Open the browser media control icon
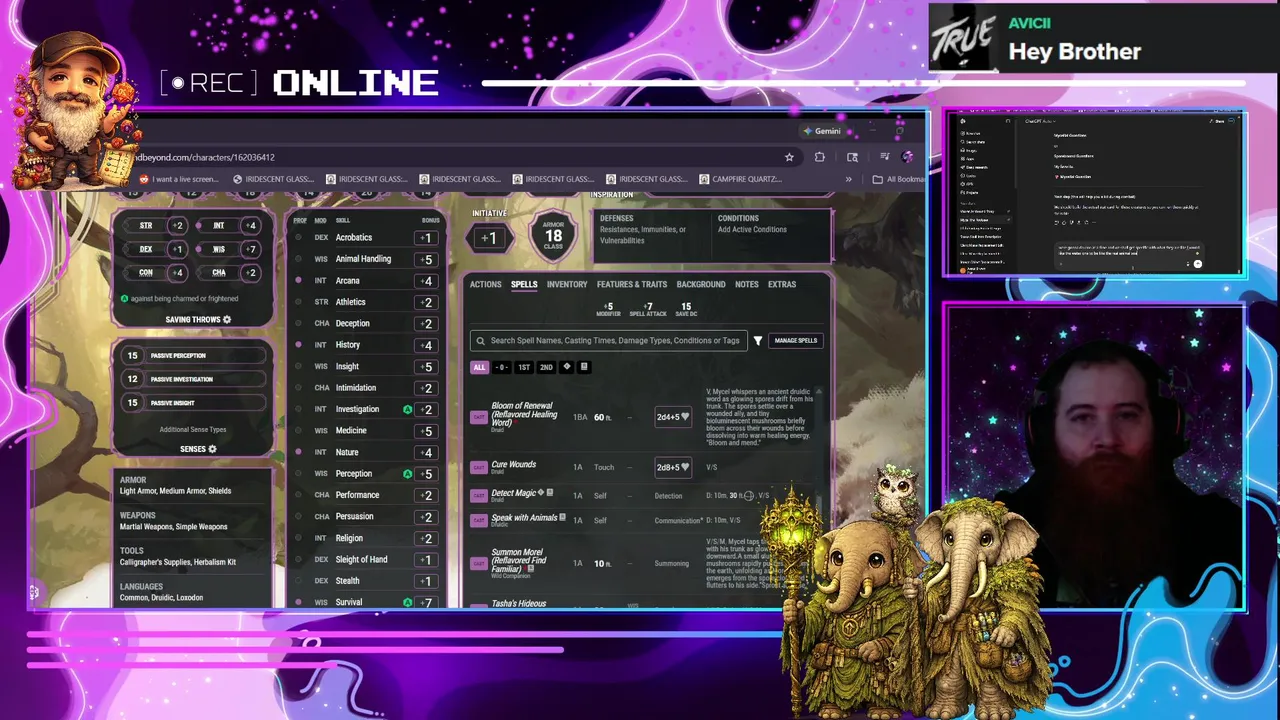This screenshot has width=1280, height=720. coord(883,157)
